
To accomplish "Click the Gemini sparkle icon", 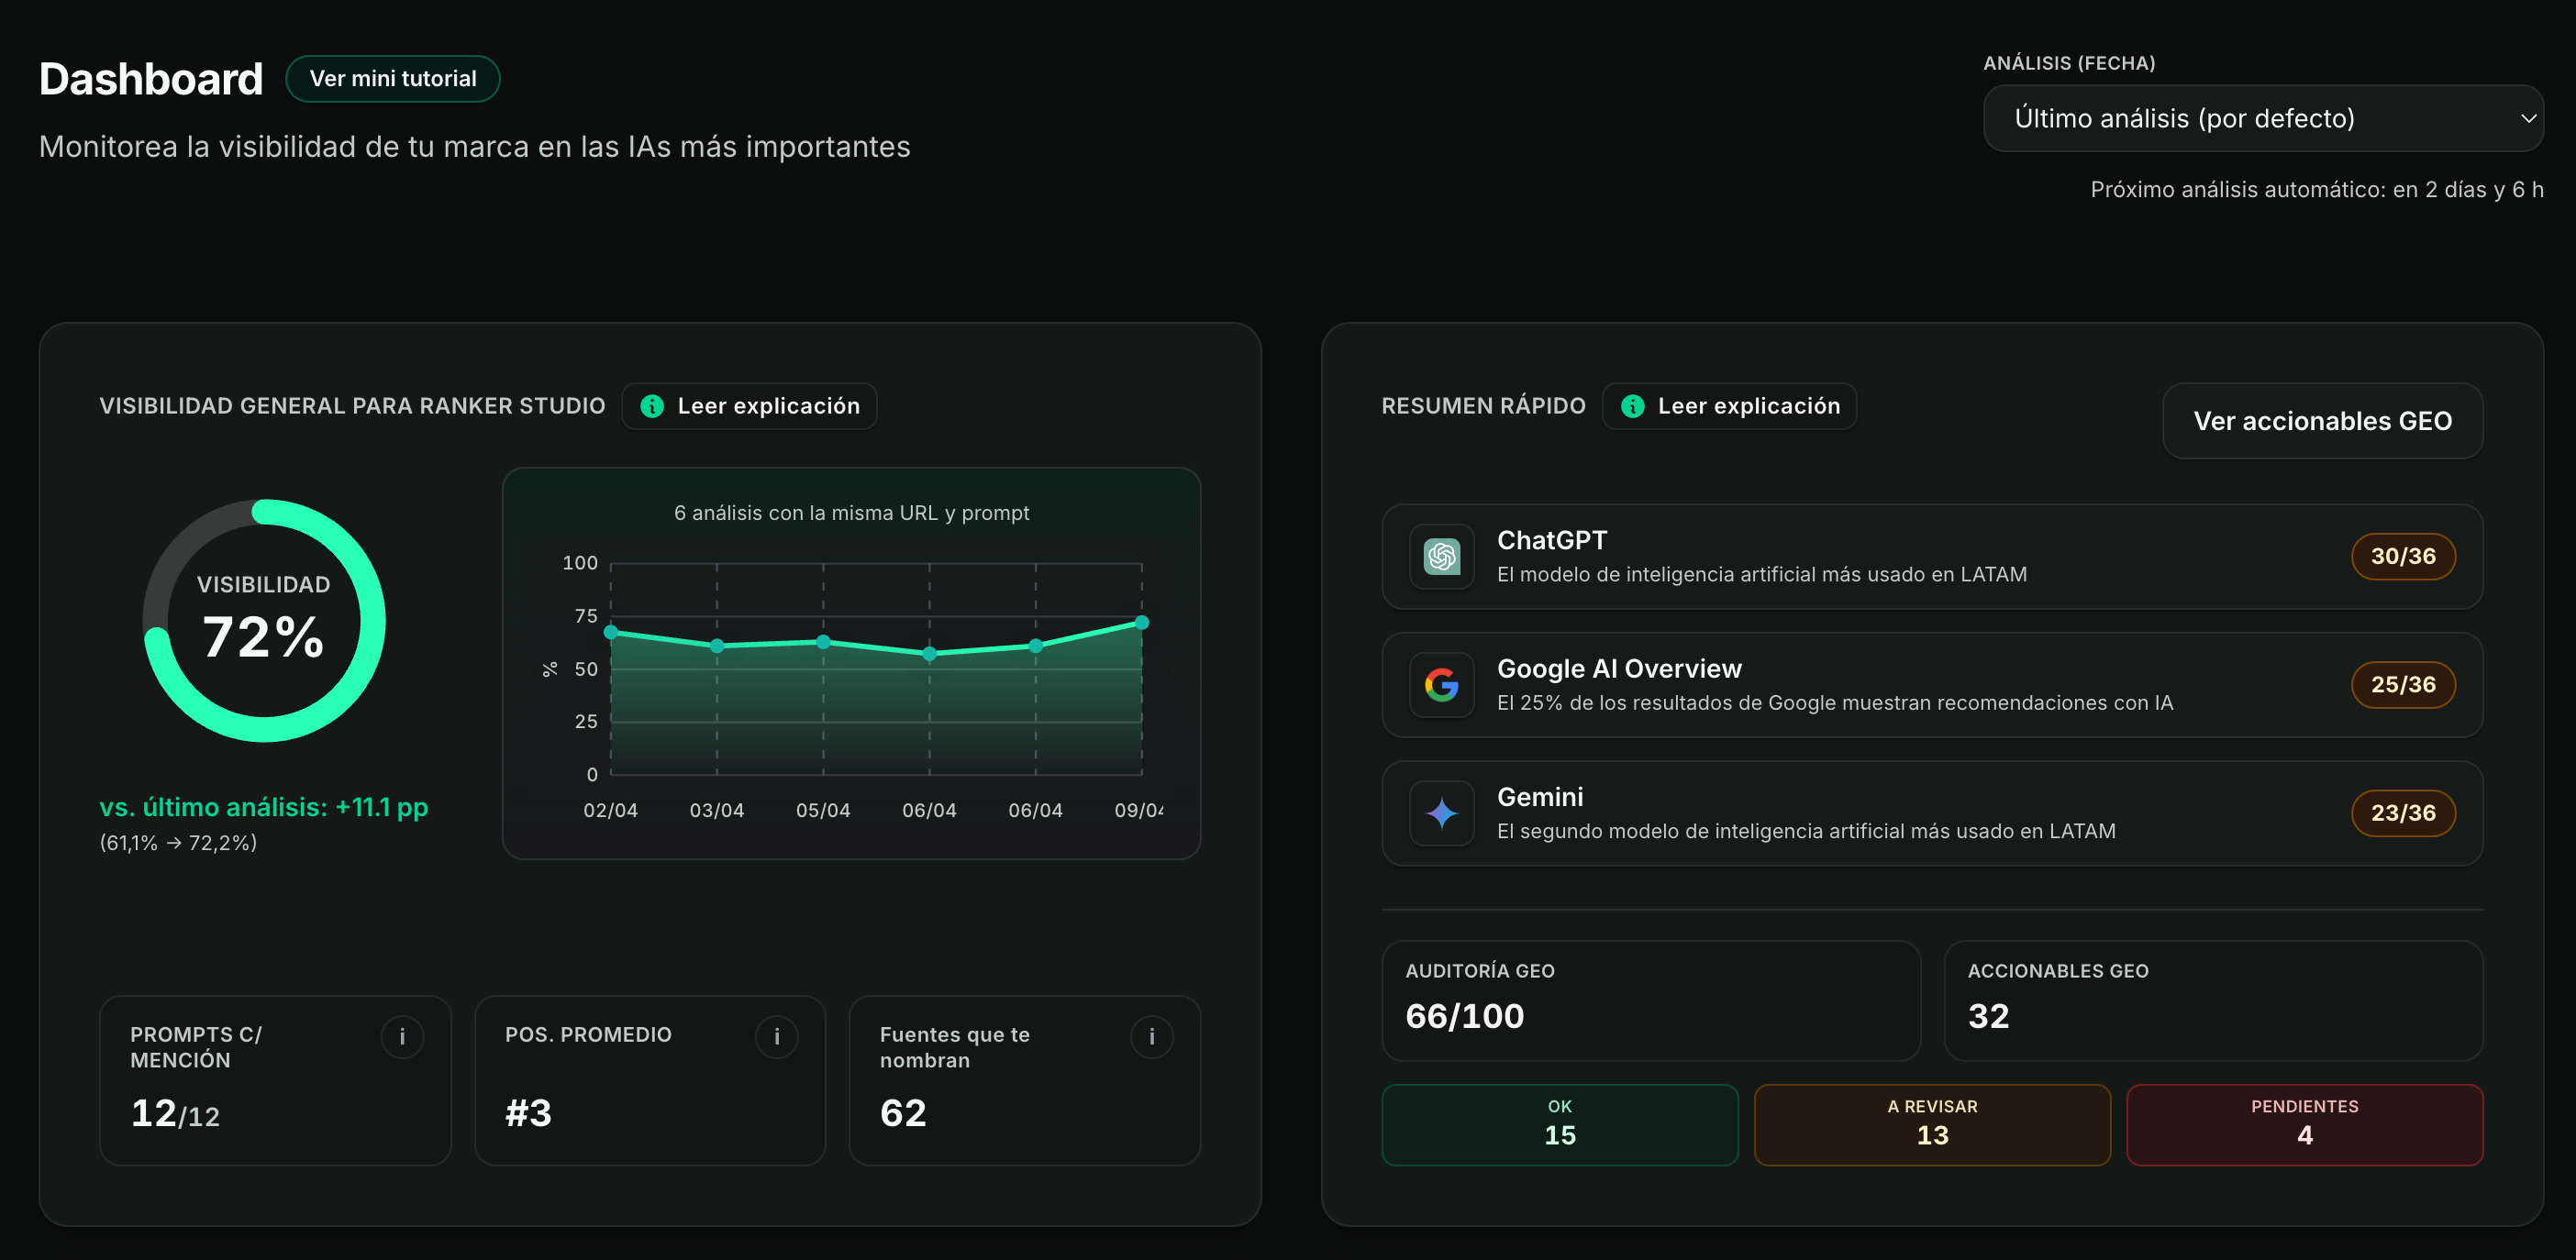I will pyautogui.click(x=1441, y=813).
